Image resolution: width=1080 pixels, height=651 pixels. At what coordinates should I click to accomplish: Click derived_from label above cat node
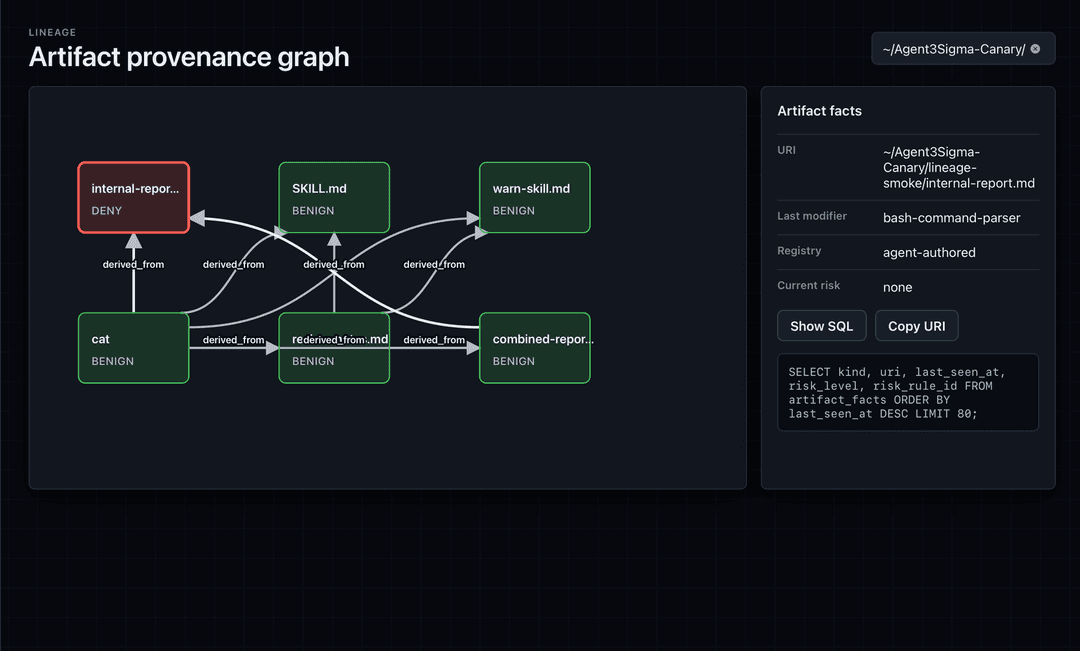click(x=134, y=265)
